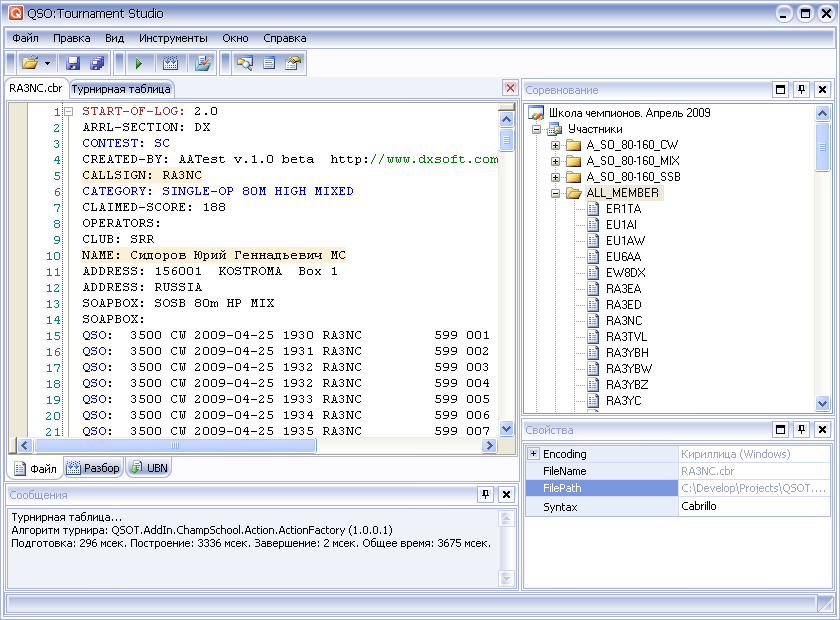
Task: Open the dropdown arrow beside the open folder
Action: 47,63
